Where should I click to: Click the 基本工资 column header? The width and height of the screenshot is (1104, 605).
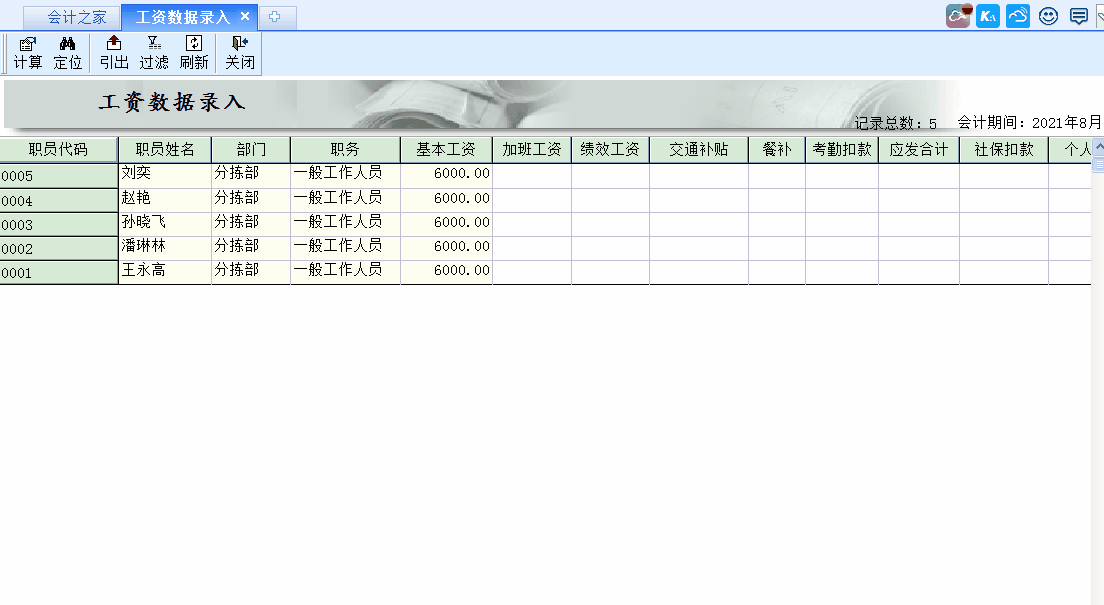[x=446, y=150]
